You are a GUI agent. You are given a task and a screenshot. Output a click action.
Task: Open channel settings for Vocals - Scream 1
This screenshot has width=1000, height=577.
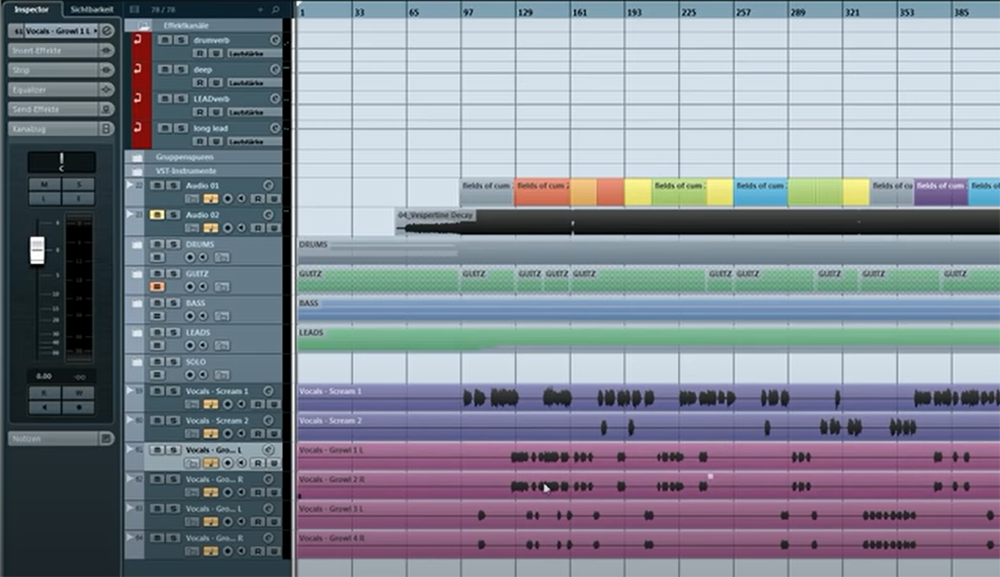(268, 391)
